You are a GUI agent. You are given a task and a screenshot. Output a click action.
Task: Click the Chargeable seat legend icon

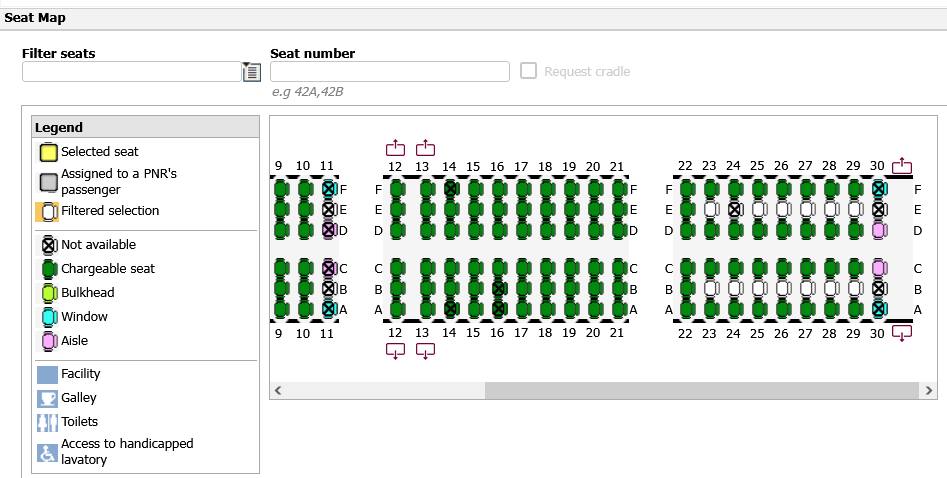(x=49, y=269)
